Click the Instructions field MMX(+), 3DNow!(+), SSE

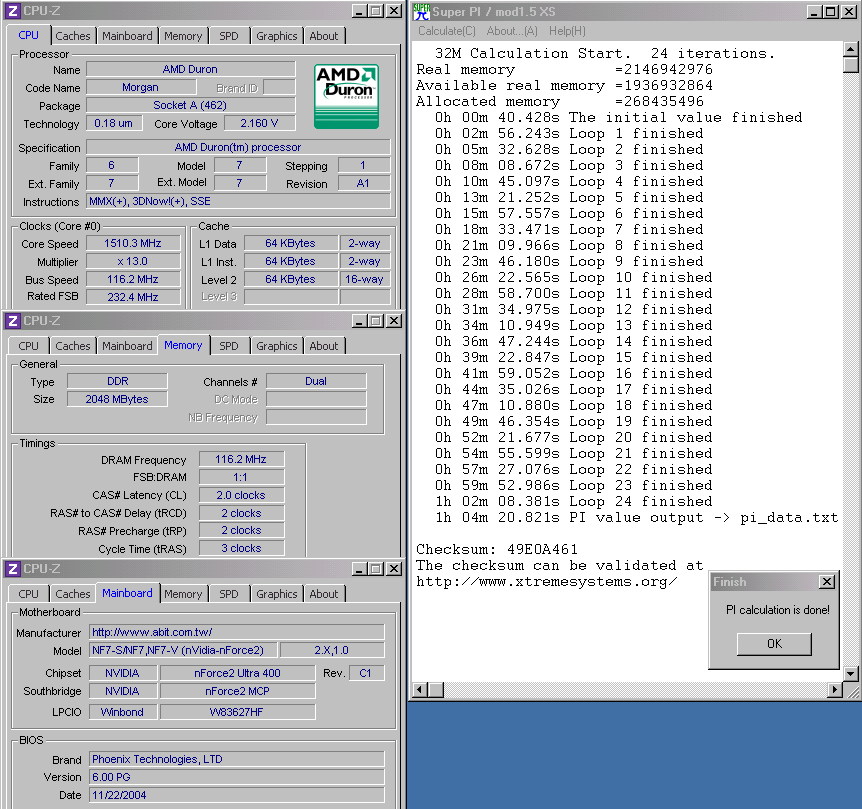click(238, 201)
